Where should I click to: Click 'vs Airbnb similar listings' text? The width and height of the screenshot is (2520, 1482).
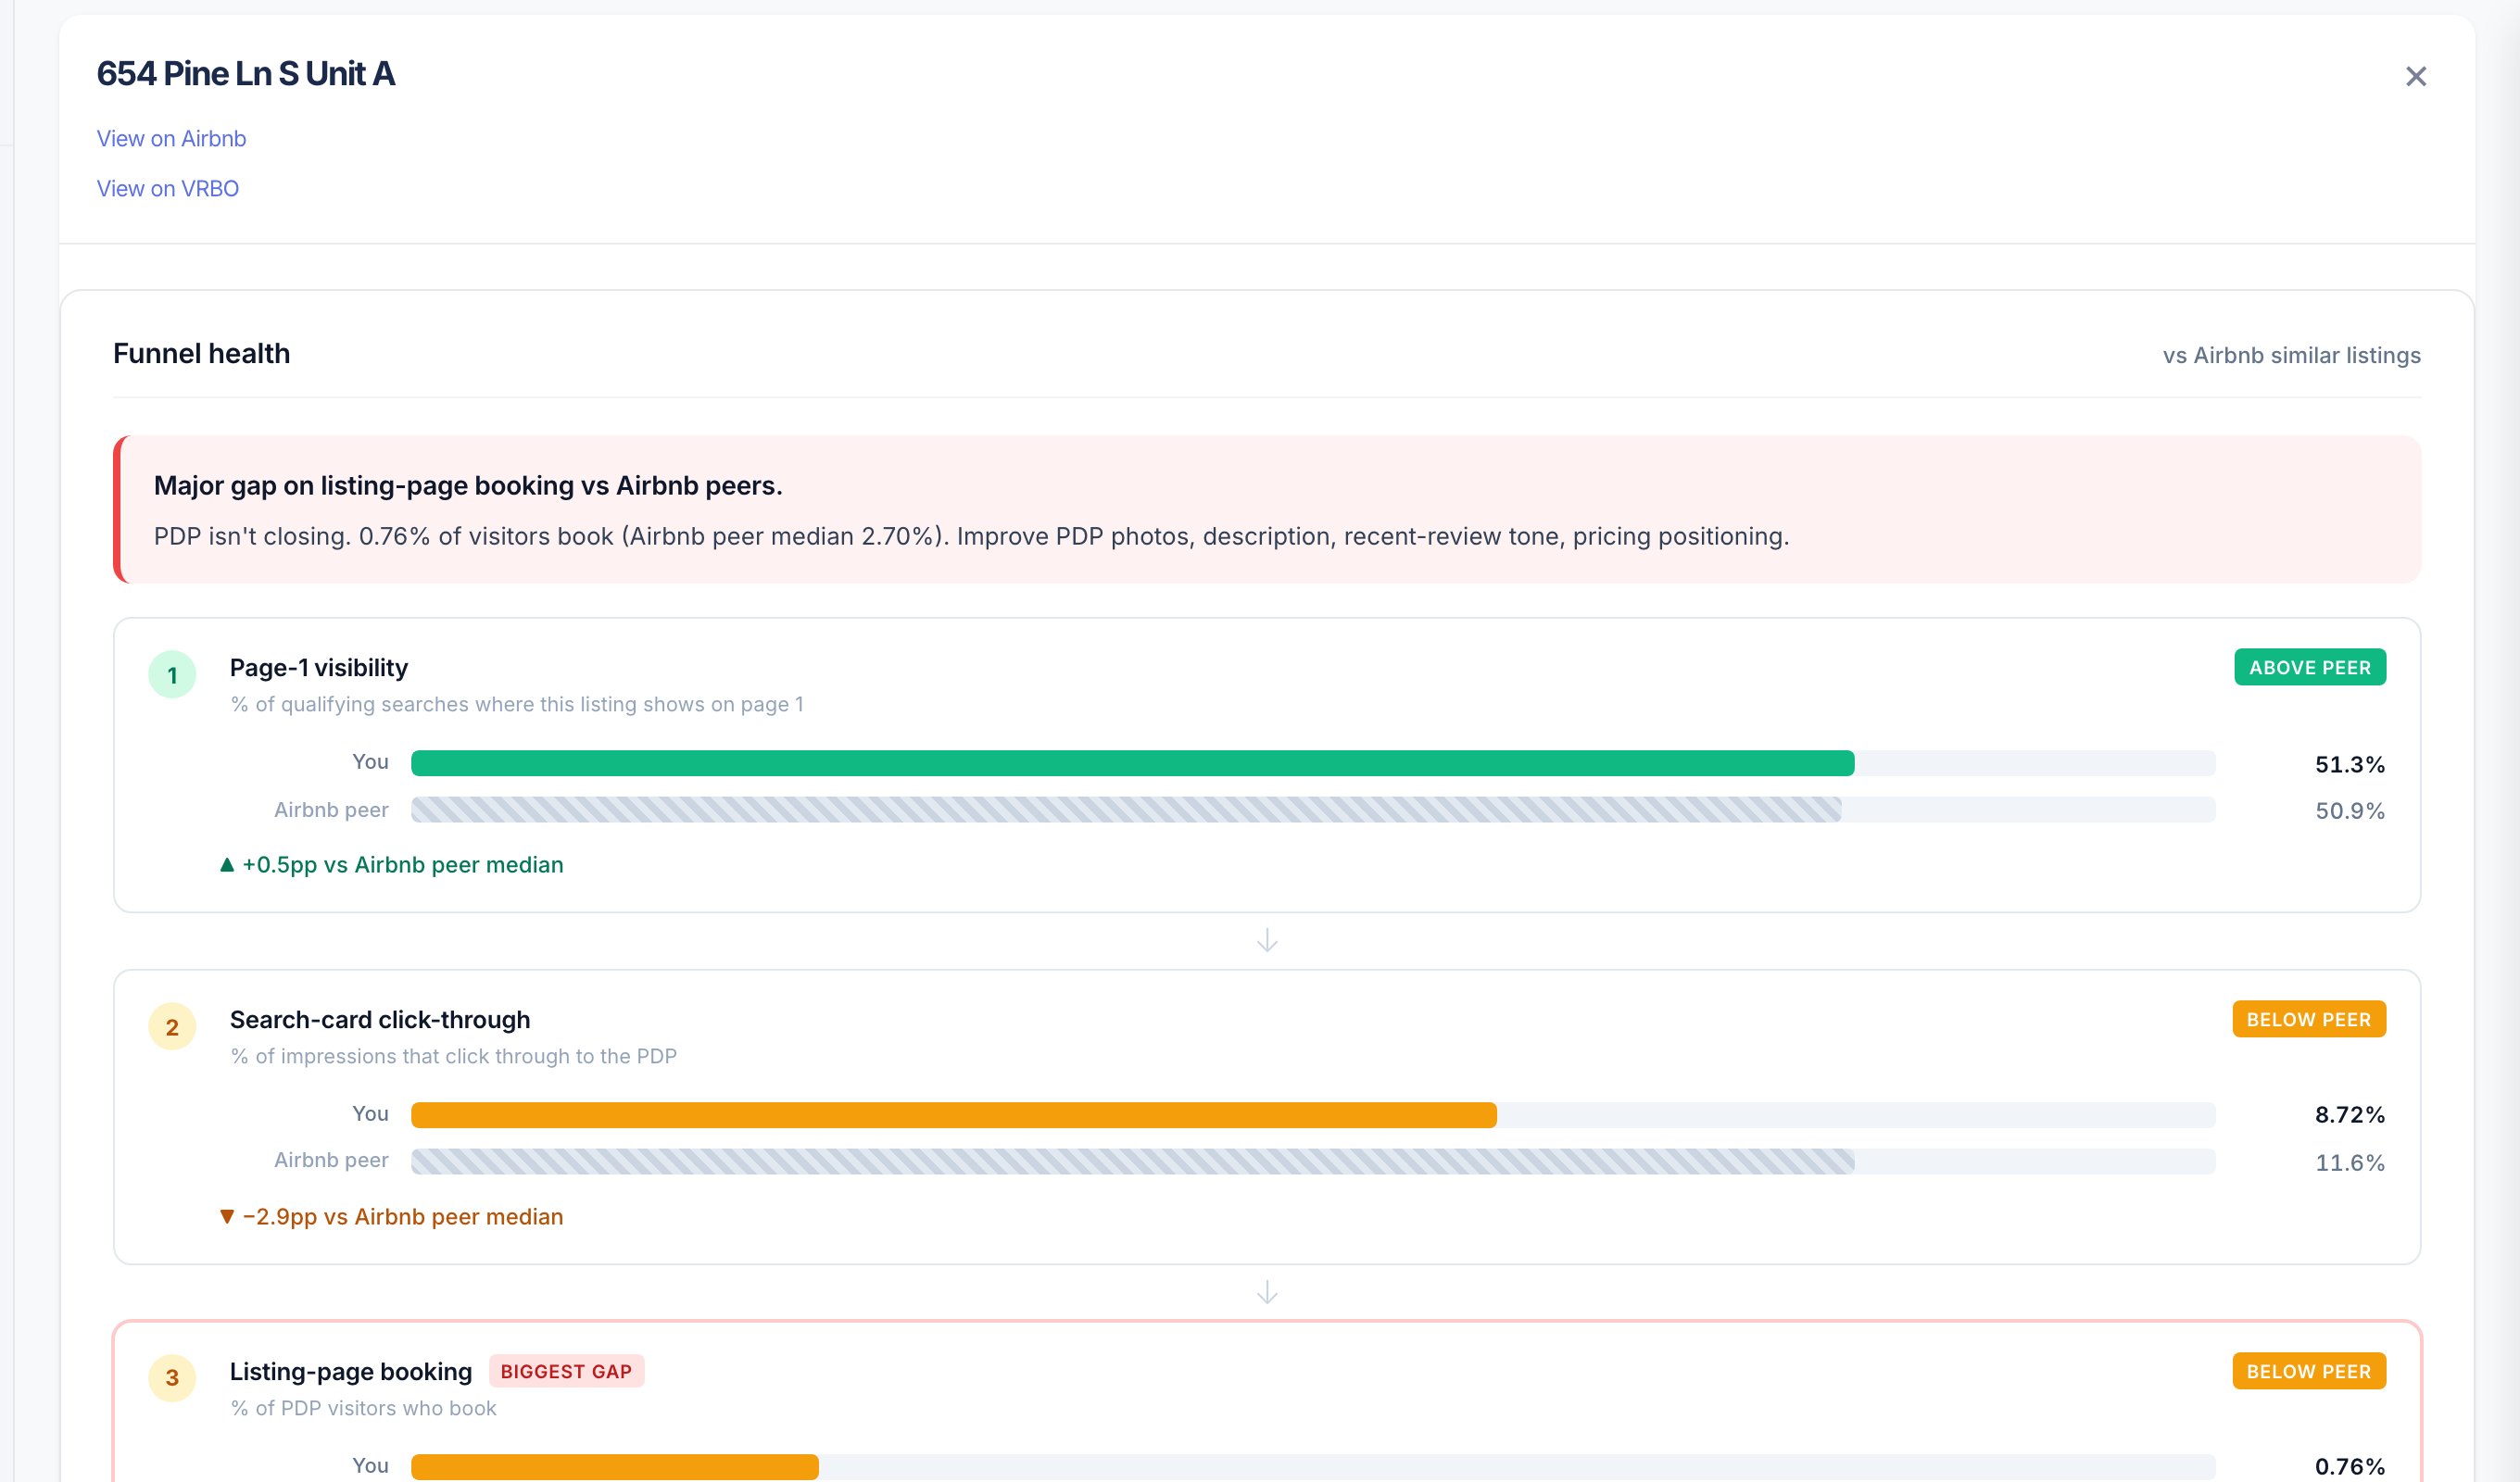click(x=2291, y=356)
